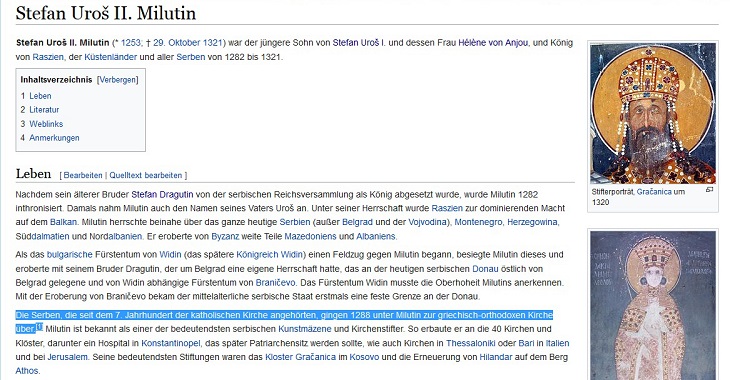
Task: Go to Weblinks contents entry
Action: 46,124
